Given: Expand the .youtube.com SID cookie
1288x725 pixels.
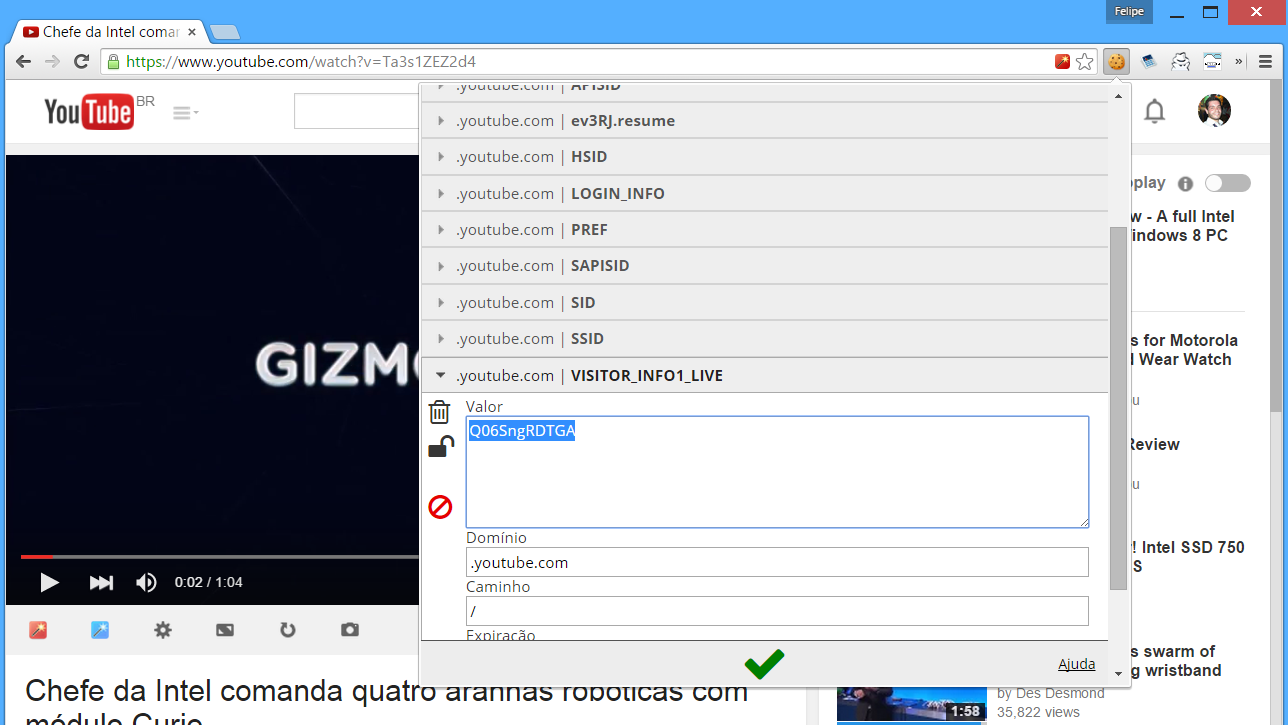Looking at the screenshot, I should tap(765, 303).
